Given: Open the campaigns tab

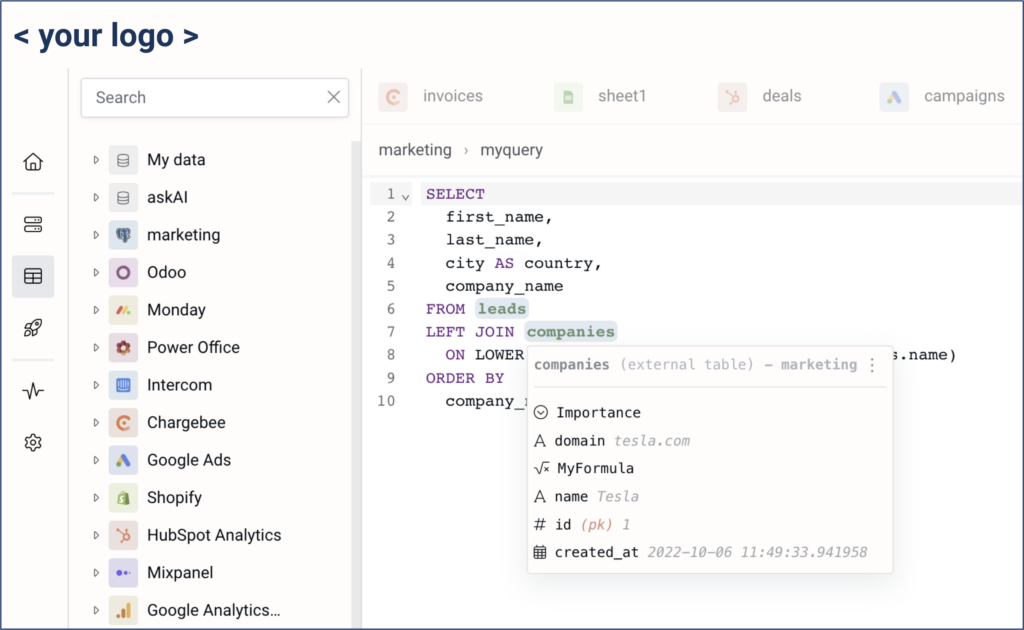Looking at the screenshot, I should 963,96.
